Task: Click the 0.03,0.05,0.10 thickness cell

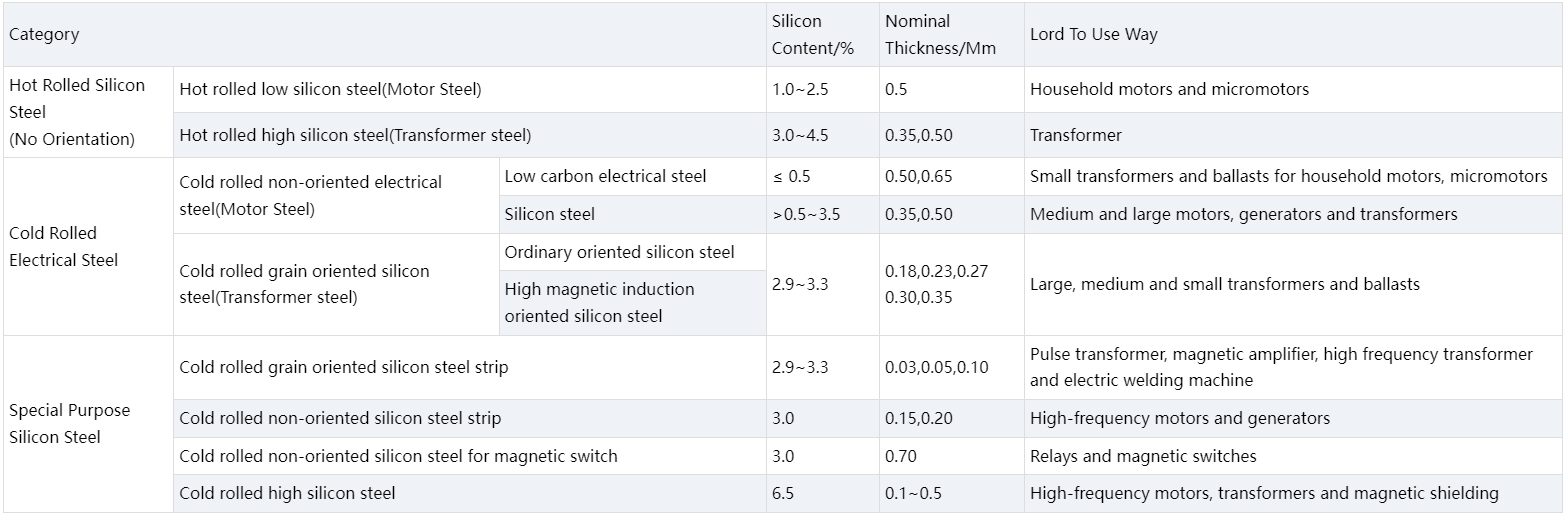Action: click(x=936, y=368)
